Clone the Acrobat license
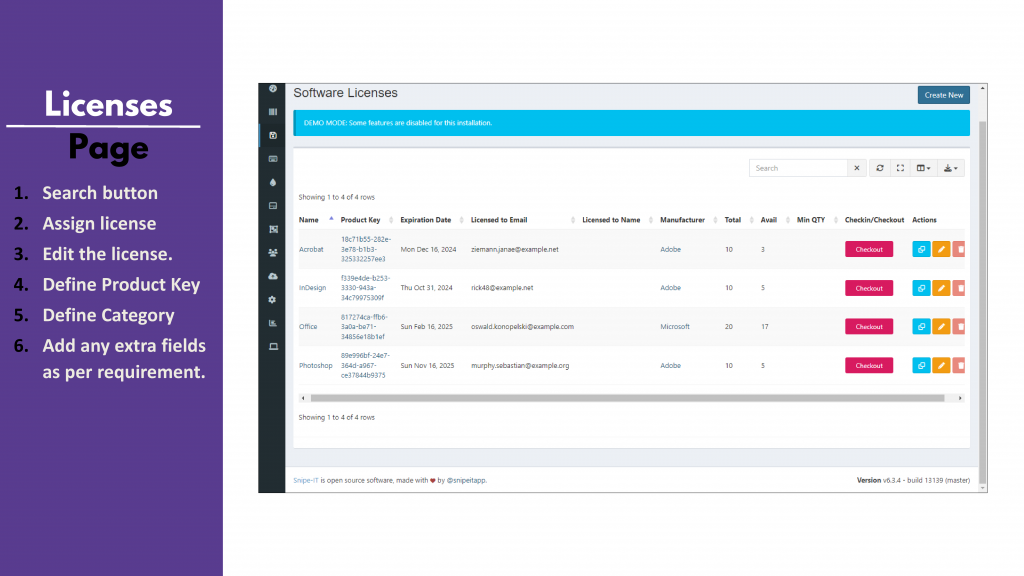 pyautogui.click(x=921, y=249)
